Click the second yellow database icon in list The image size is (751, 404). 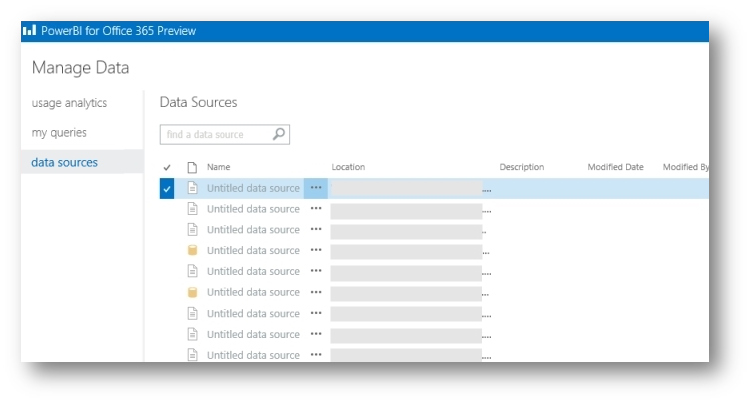pyautogui.click(x=192, y=293)
